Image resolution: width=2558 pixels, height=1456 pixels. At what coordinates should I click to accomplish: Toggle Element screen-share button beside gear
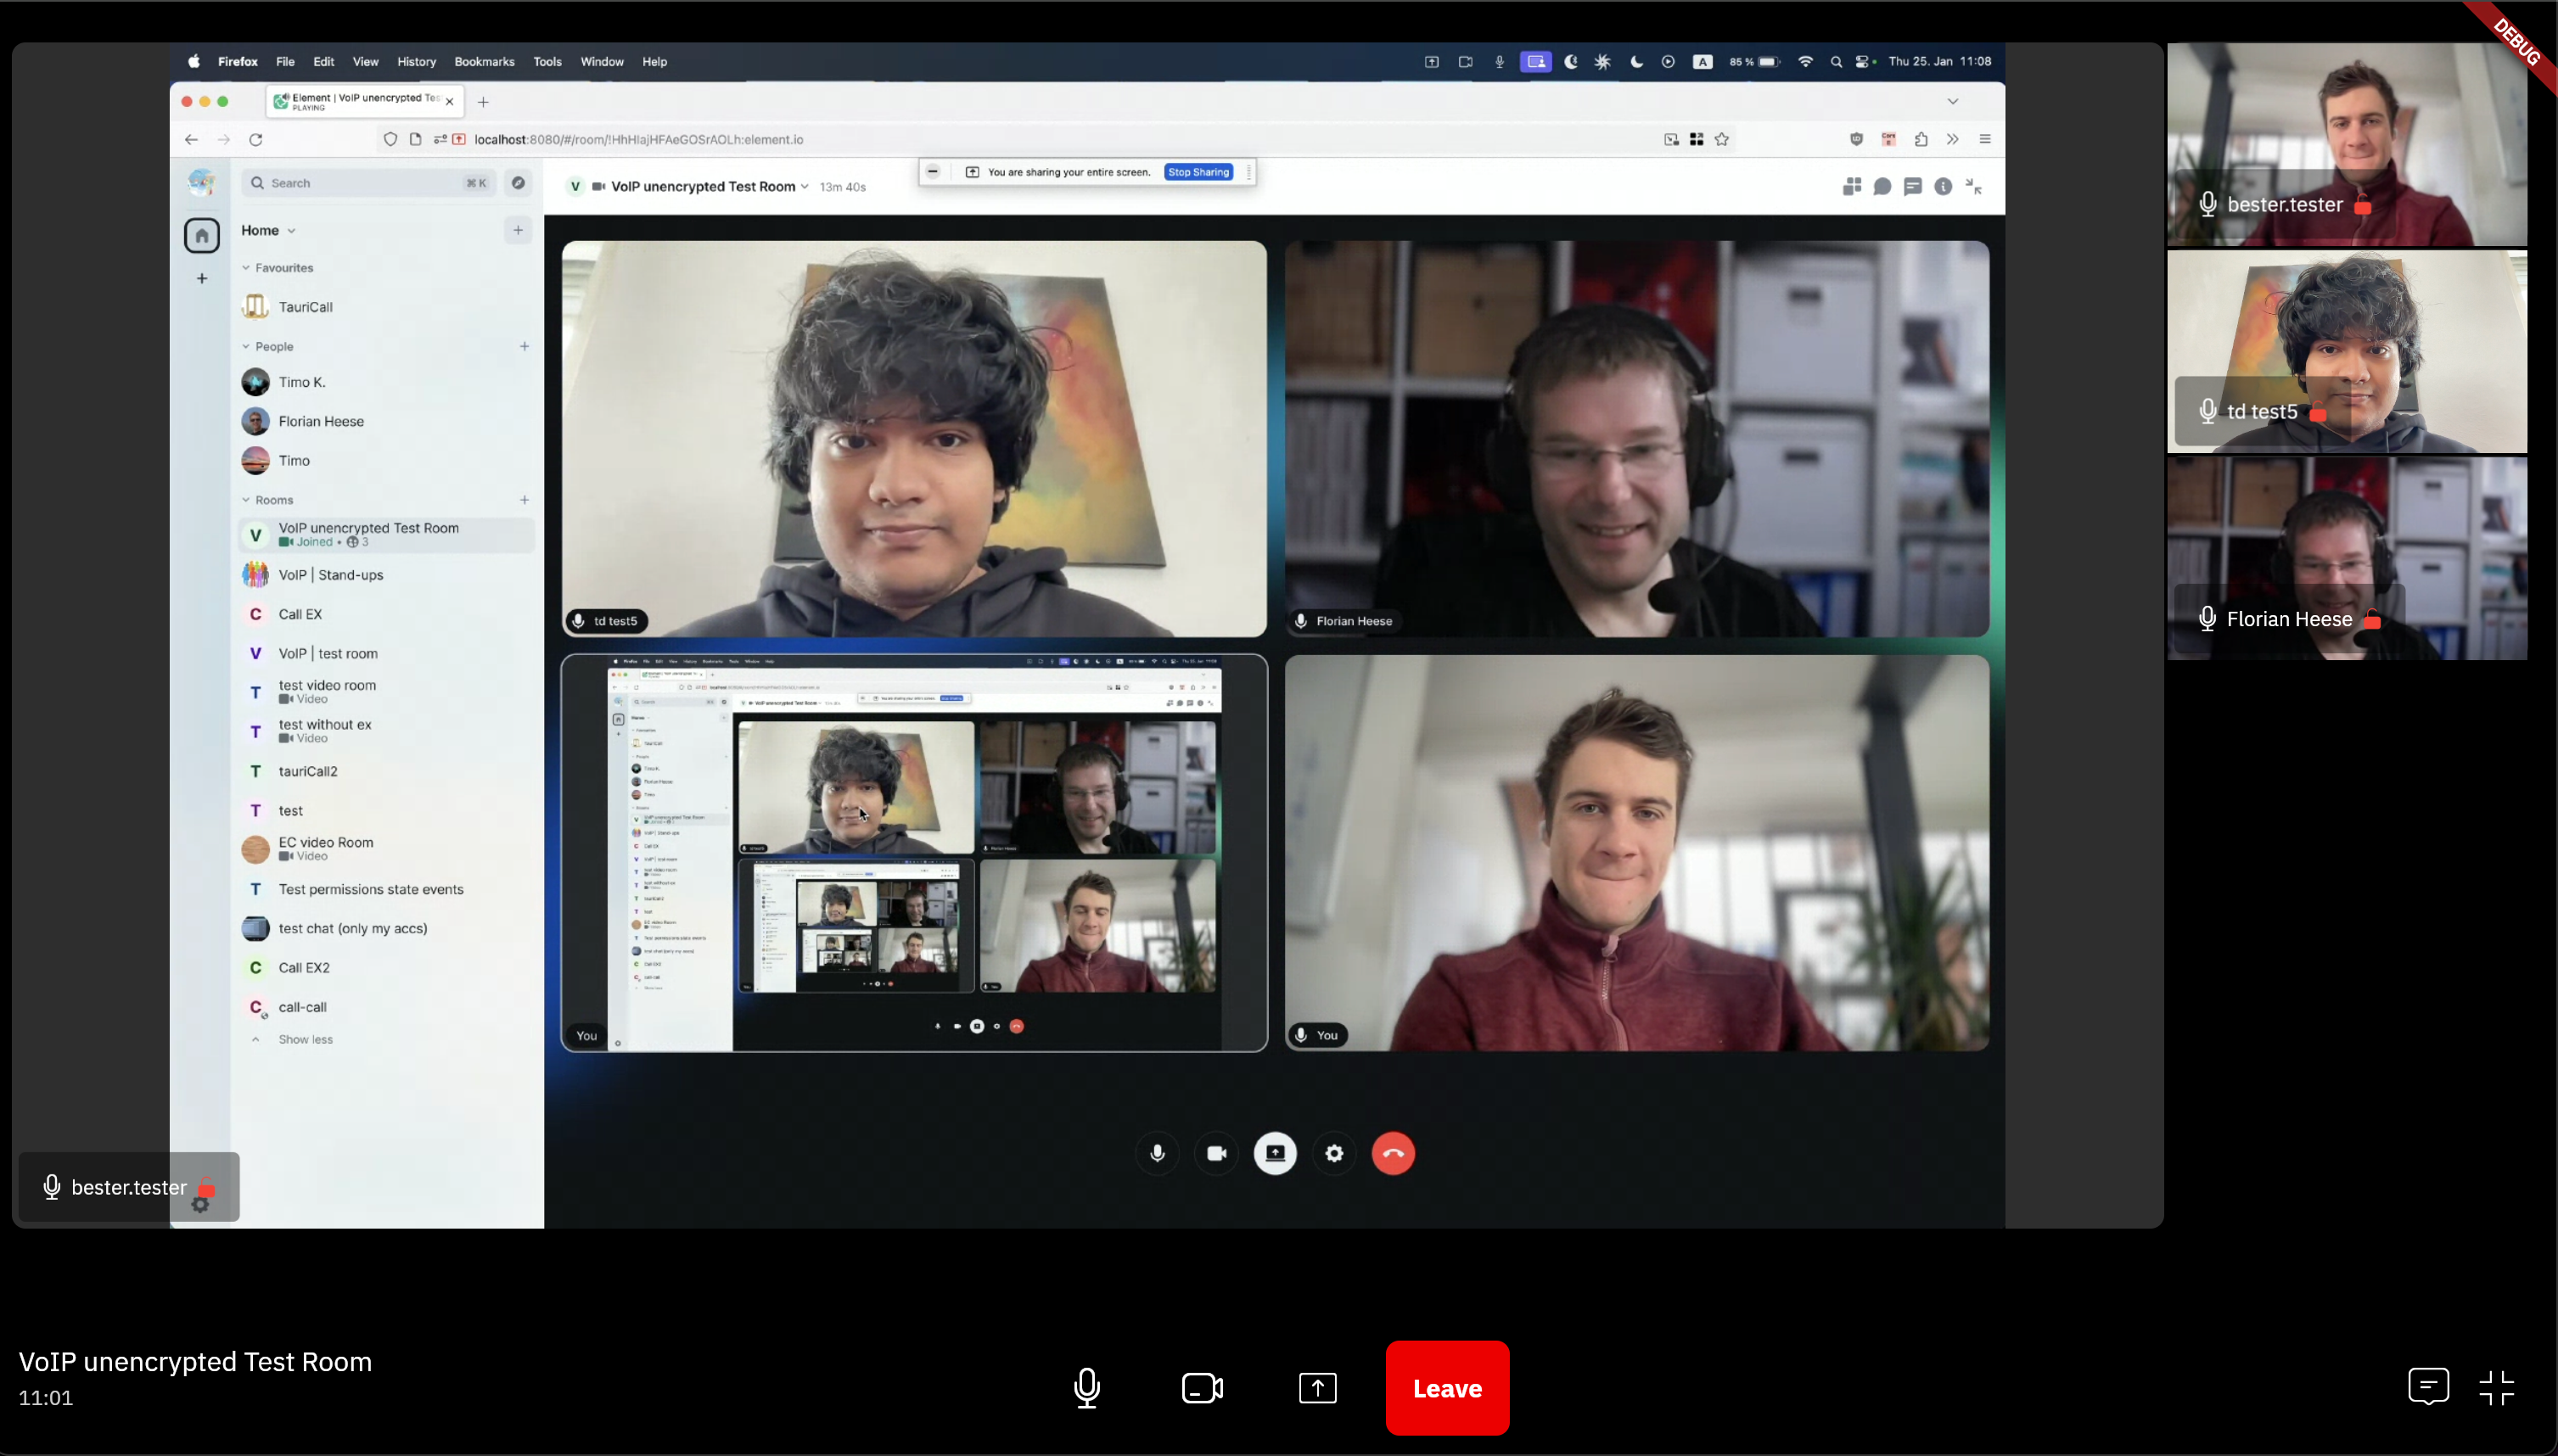pos(1275,1153)
